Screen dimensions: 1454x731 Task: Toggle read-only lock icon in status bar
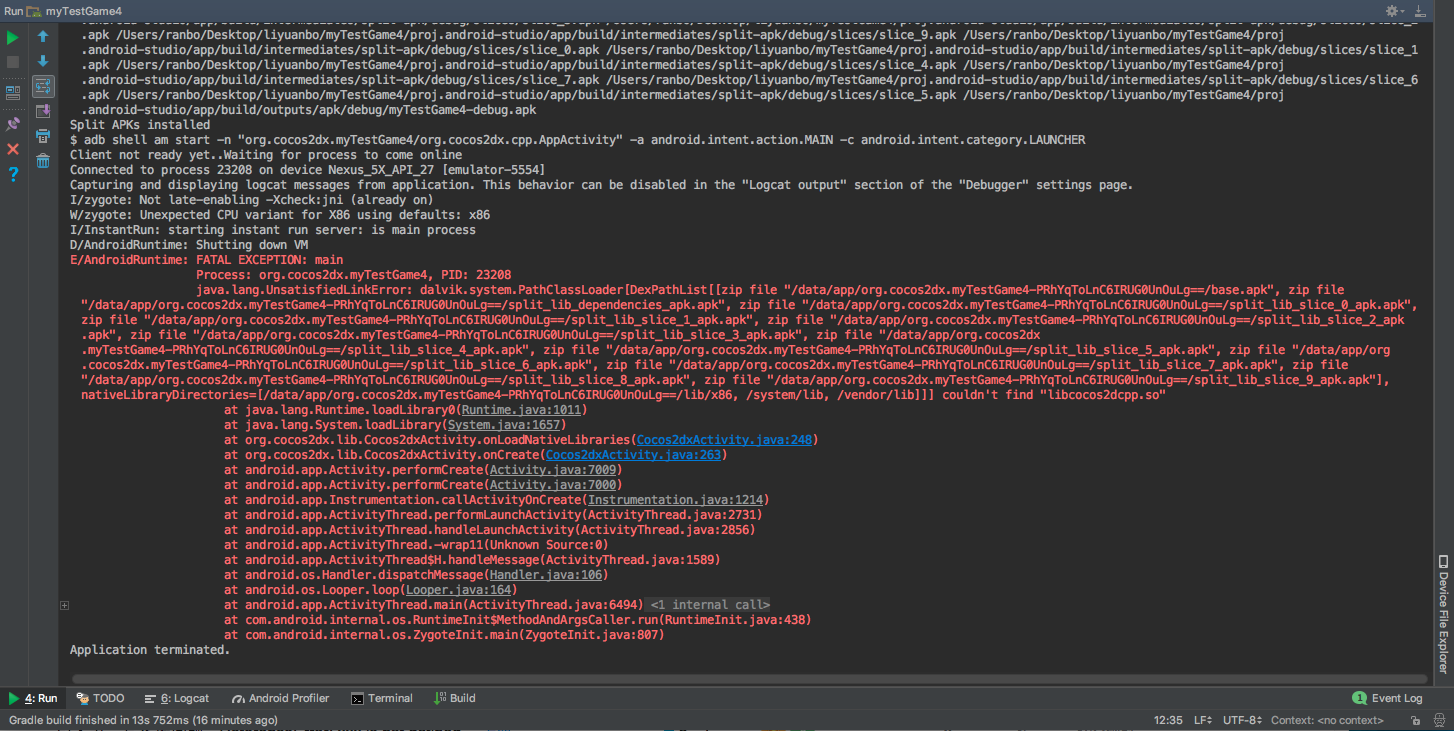tap(1414, 720)
